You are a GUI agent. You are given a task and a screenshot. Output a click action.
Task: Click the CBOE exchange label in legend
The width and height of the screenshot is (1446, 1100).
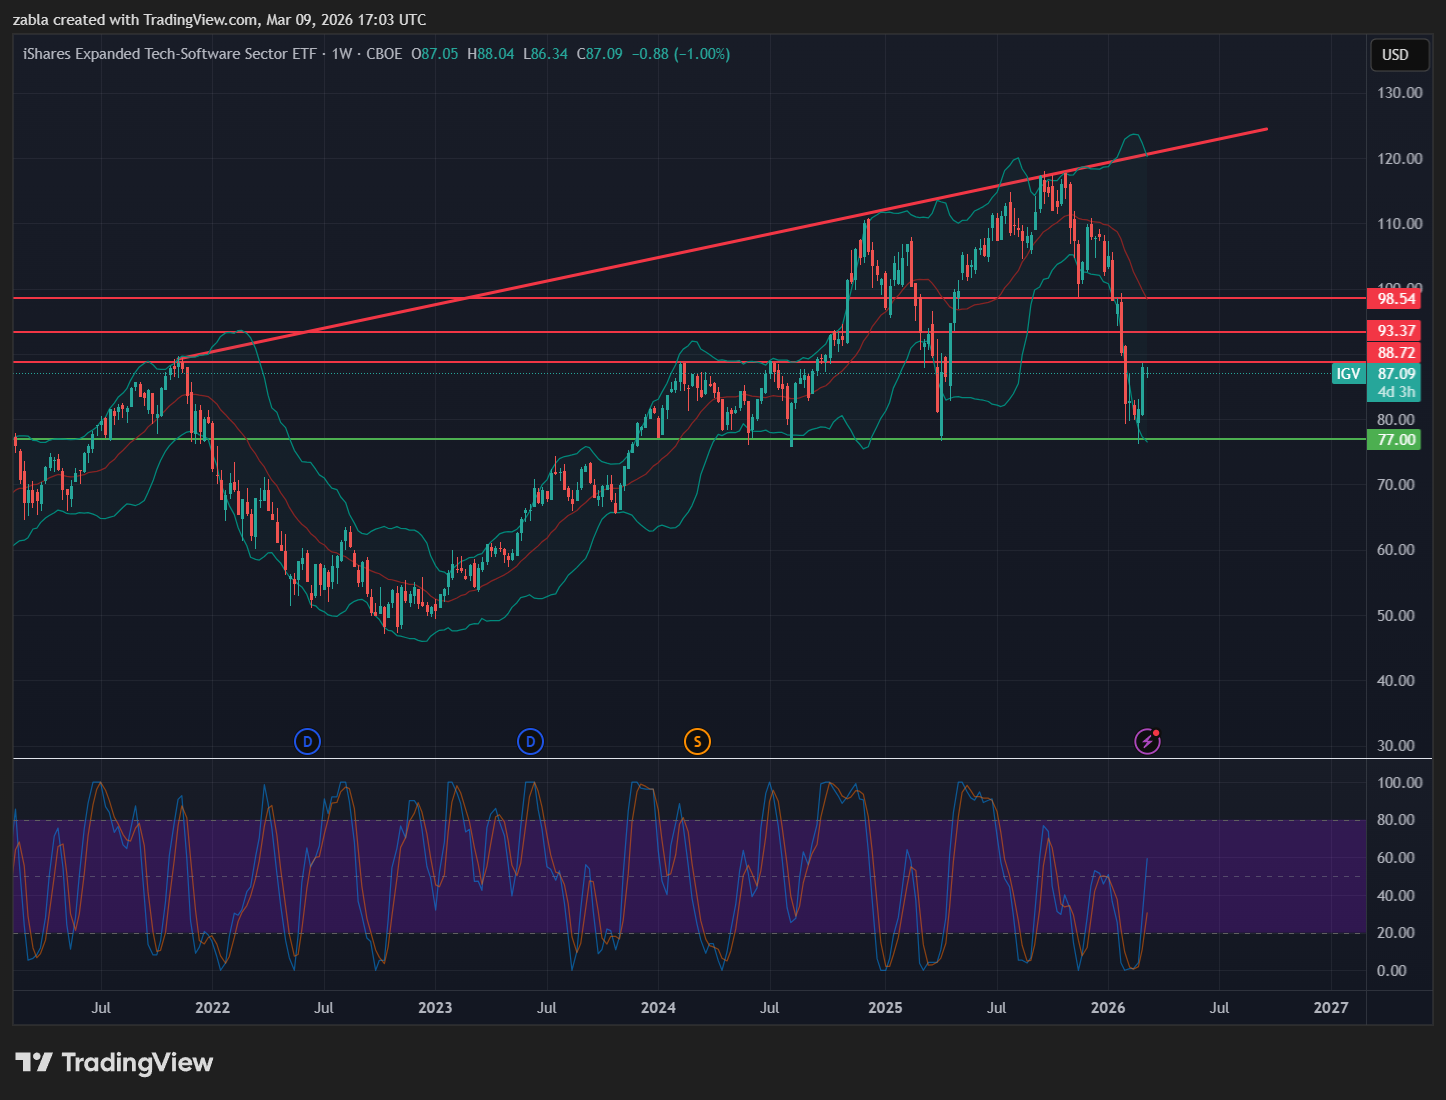point(384,54)
